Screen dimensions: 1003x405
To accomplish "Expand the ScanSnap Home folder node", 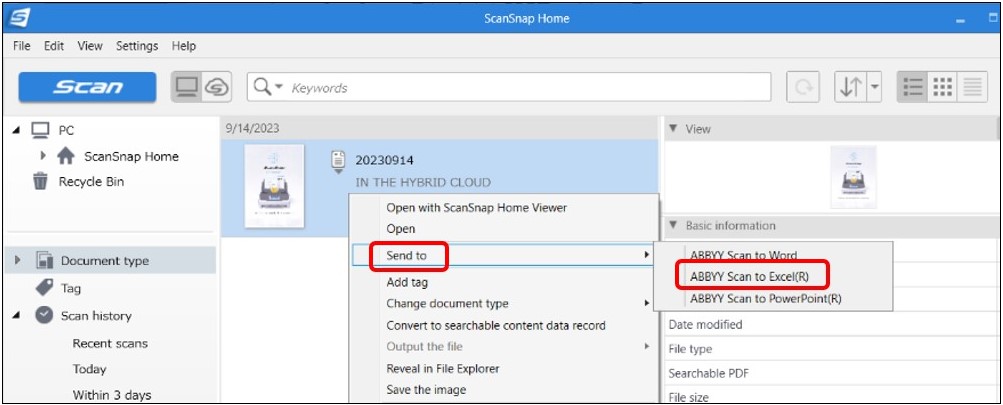I will (x=43, y=155).
